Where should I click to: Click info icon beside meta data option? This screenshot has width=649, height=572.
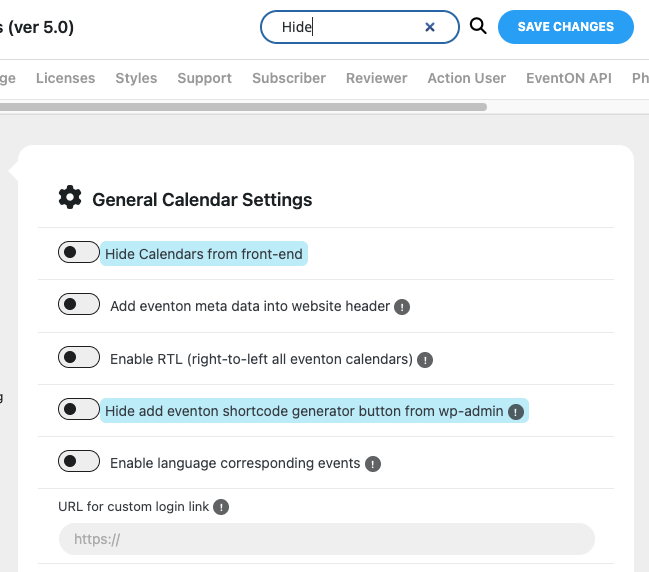click(x=402, y=307)
